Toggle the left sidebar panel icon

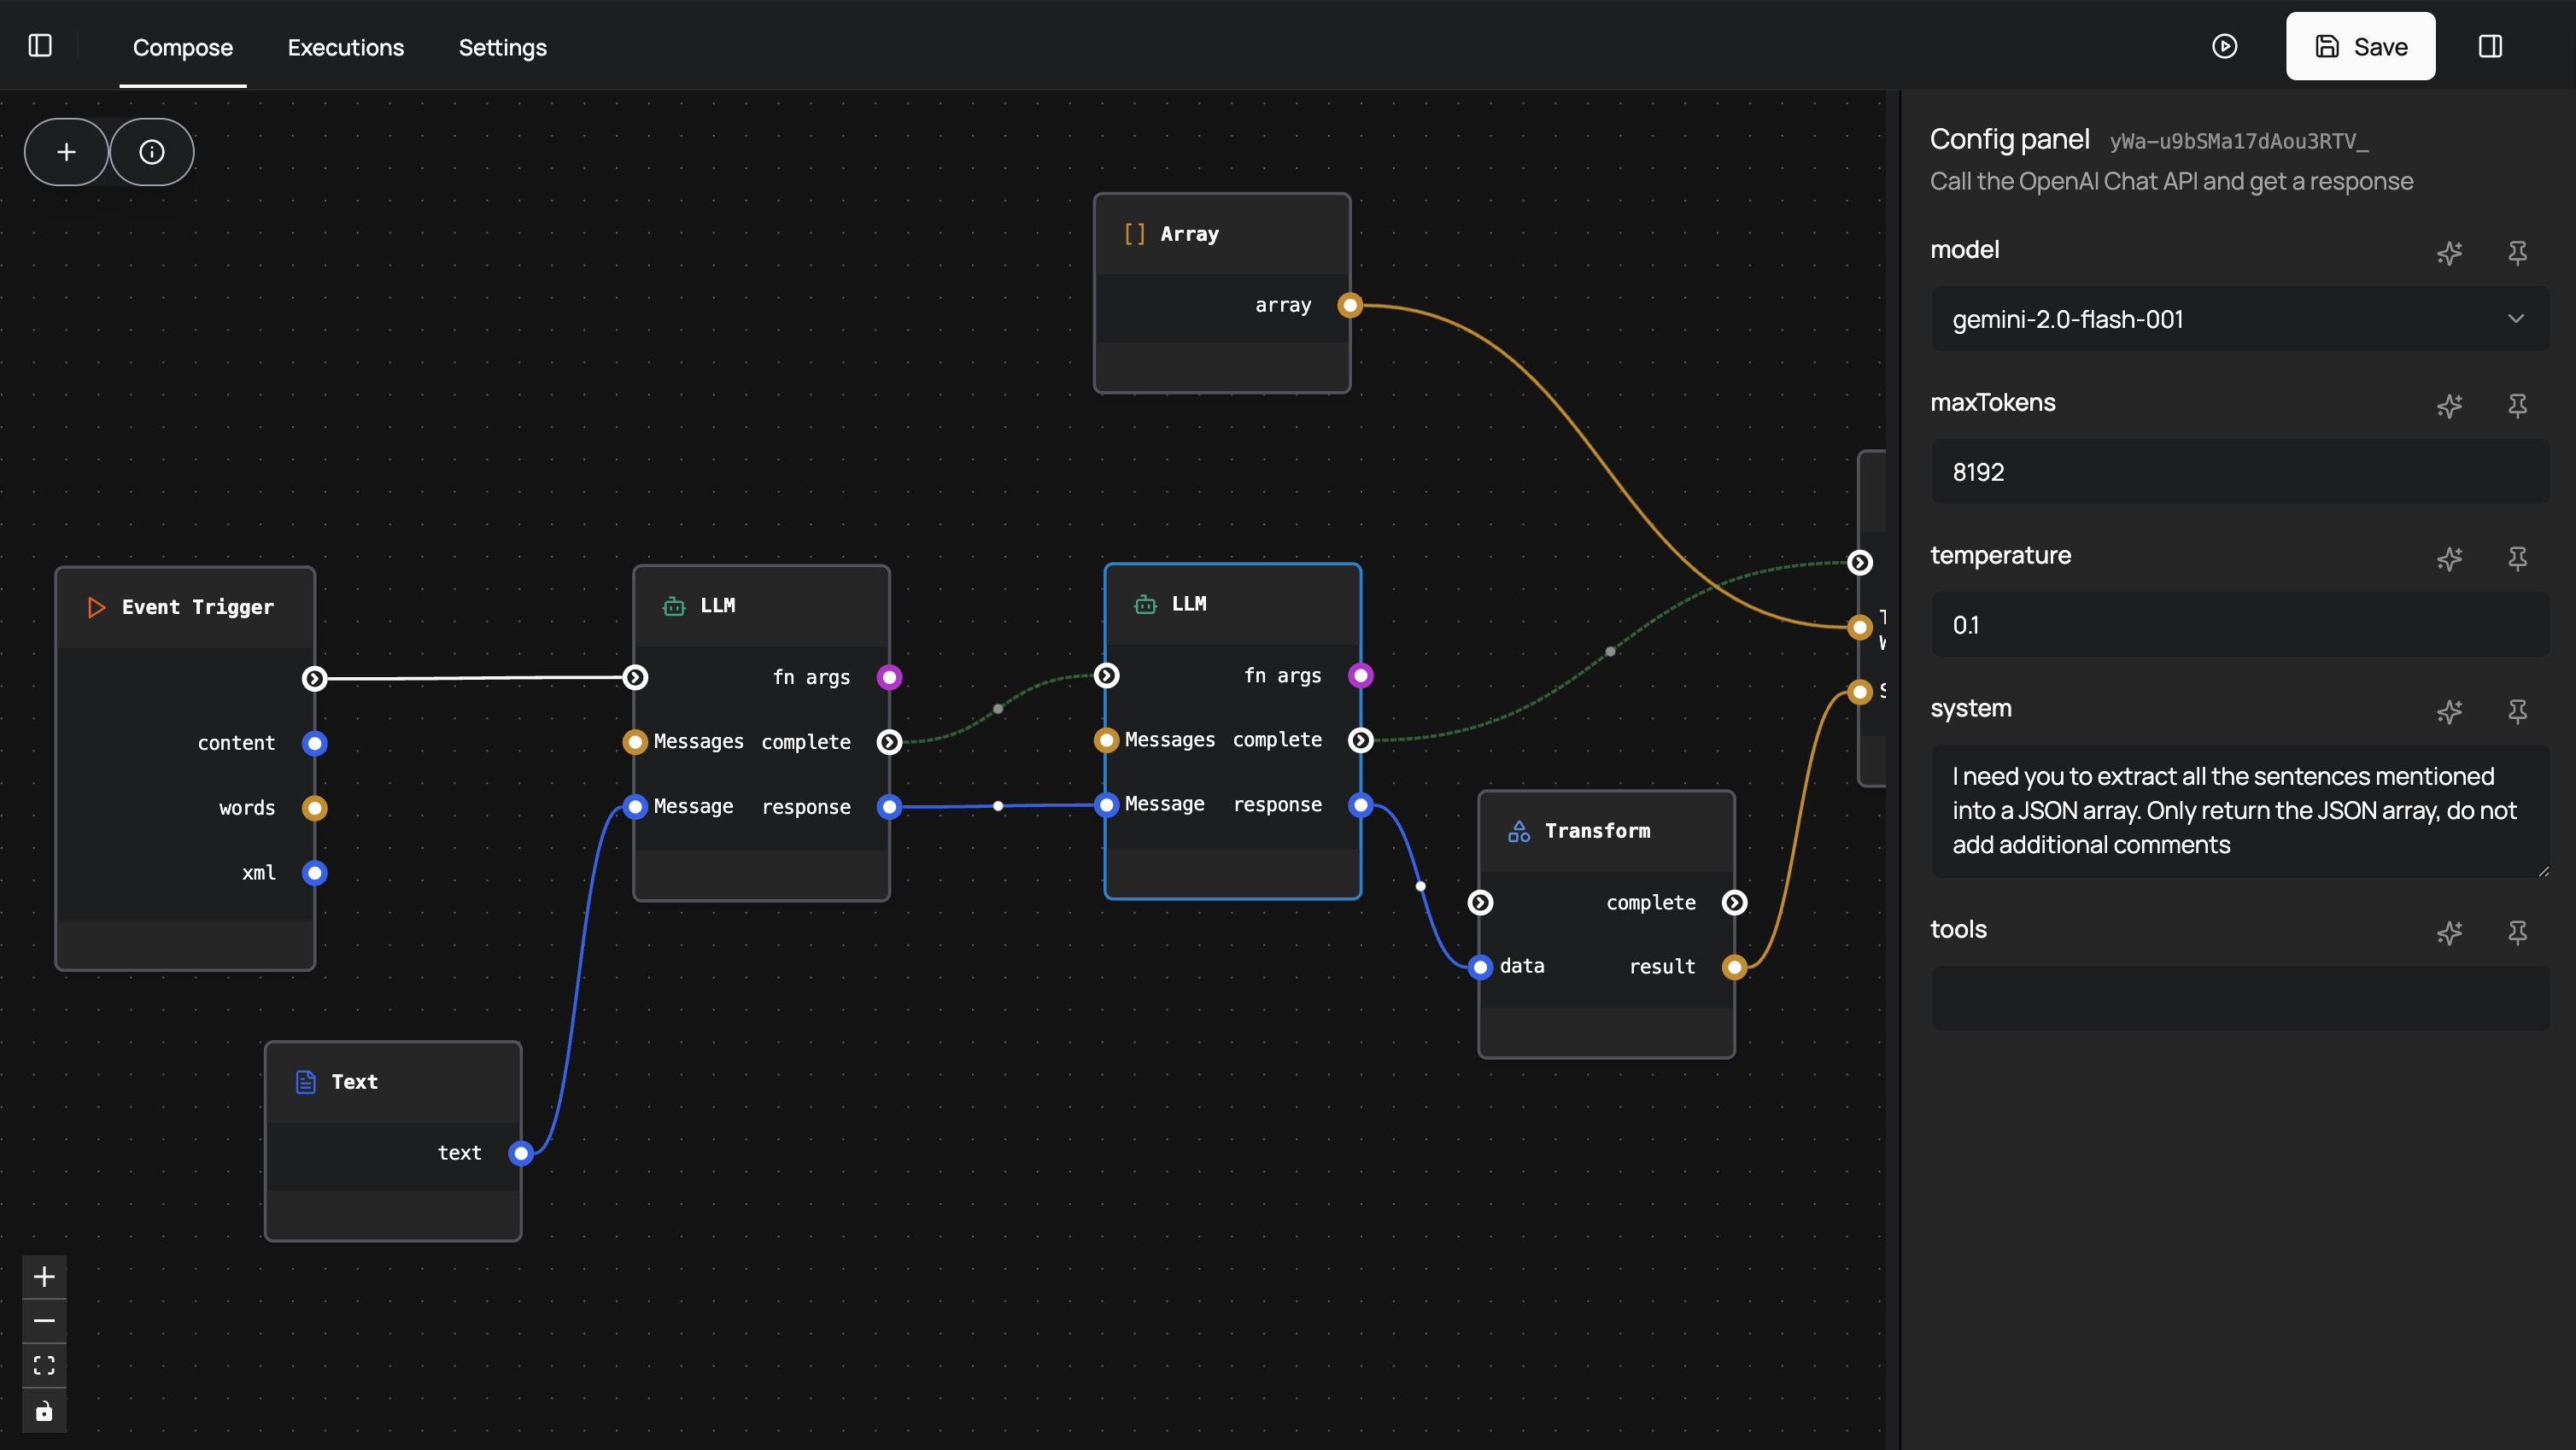pyautogui.click(x=40, y=45)
